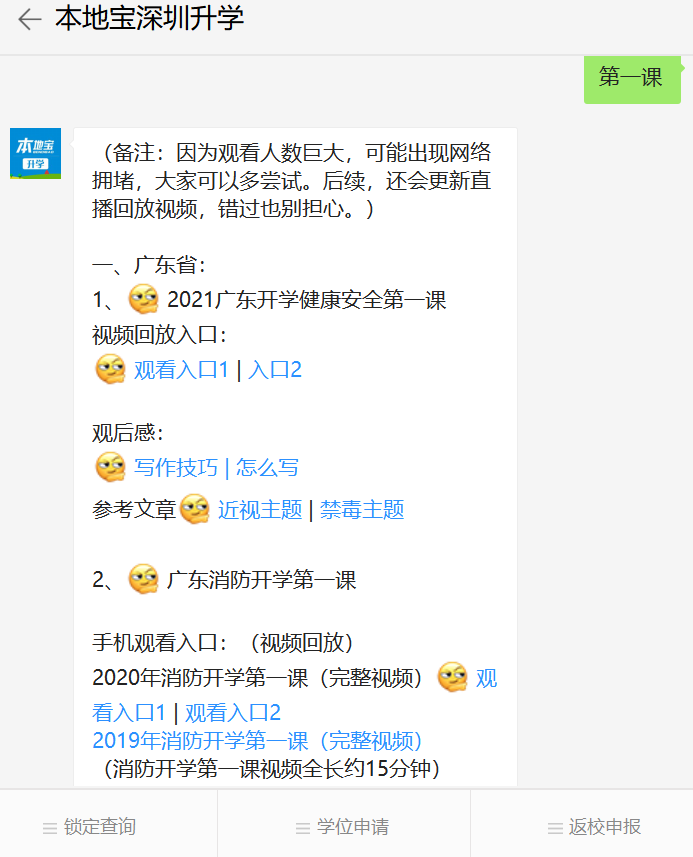Open the 写作技巧 link
The height and width of the screenshot is (857, 693).
click(176, 468)
